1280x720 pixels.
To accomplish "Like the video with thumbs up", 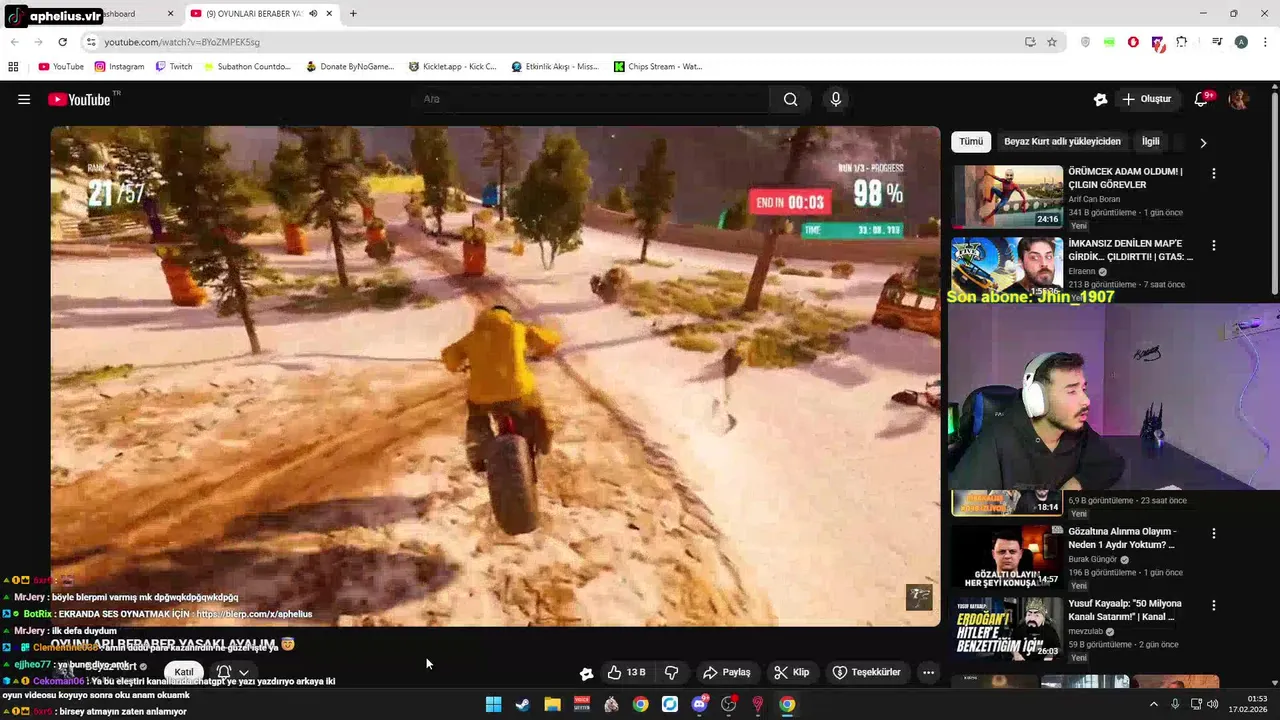I will [627, 672].
